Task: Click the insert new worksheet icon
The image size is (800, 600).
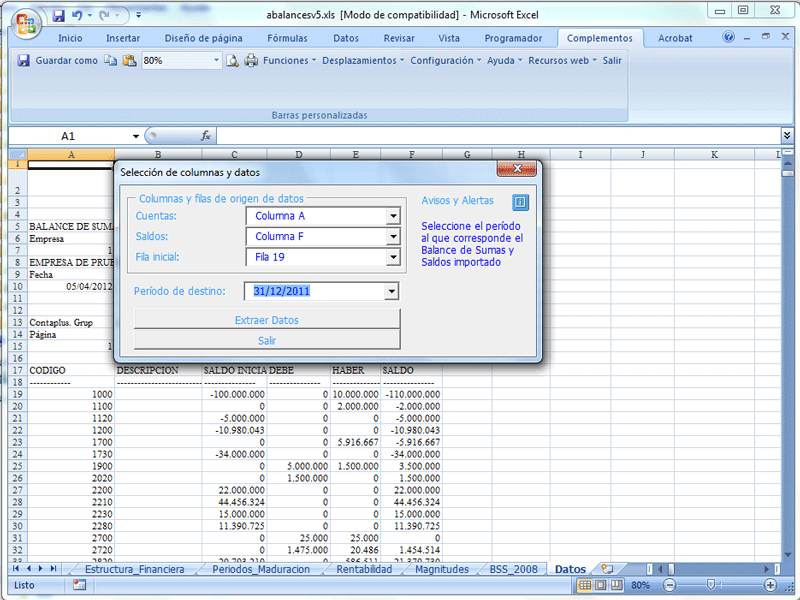Action: [607, 568]
